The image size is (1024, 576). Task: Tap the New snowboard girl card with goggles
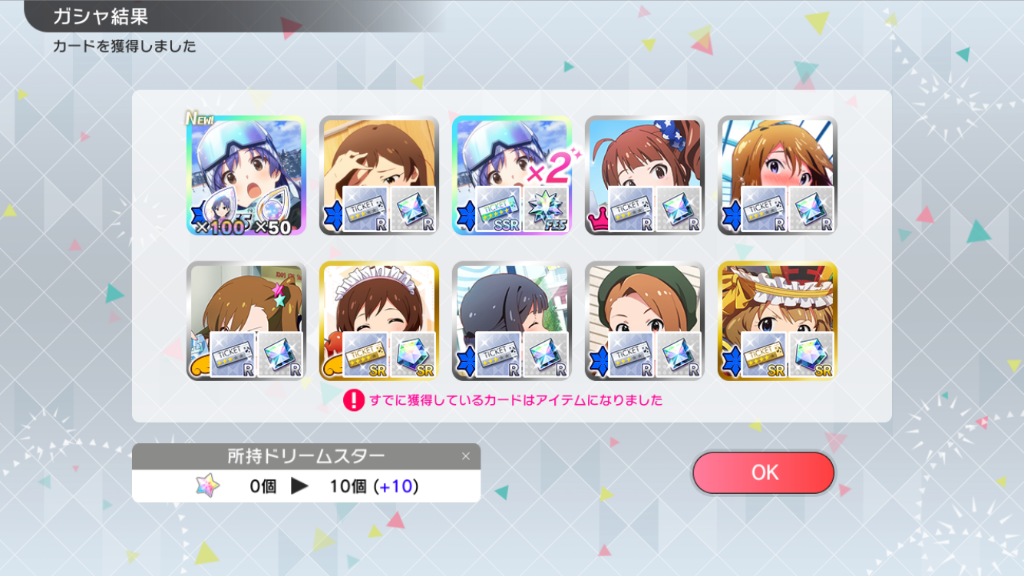[246, 176]
